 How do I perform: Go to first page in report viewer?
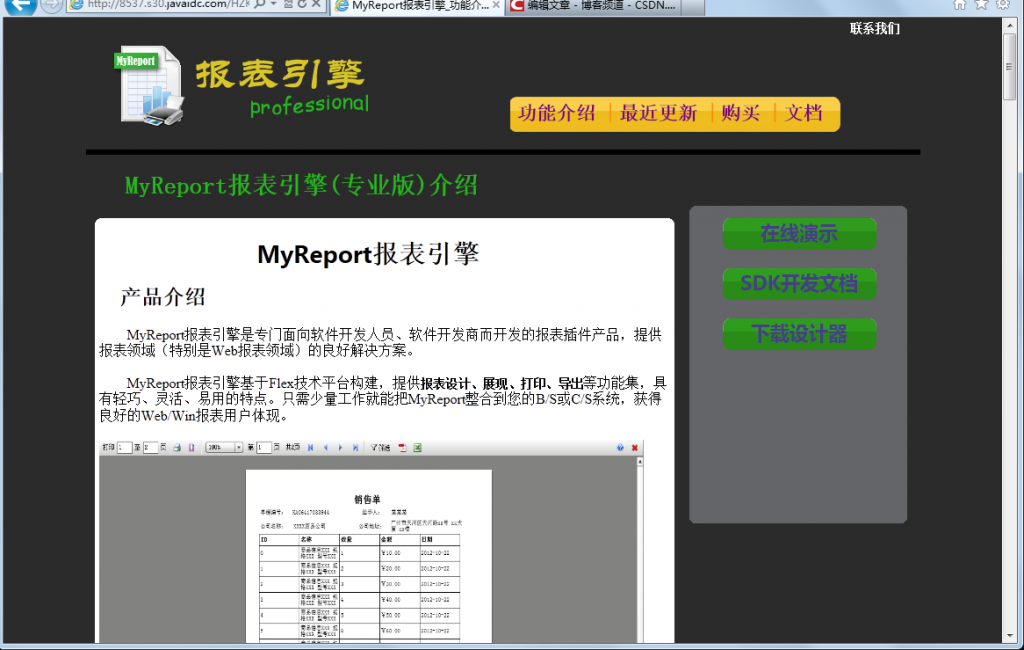311,447
